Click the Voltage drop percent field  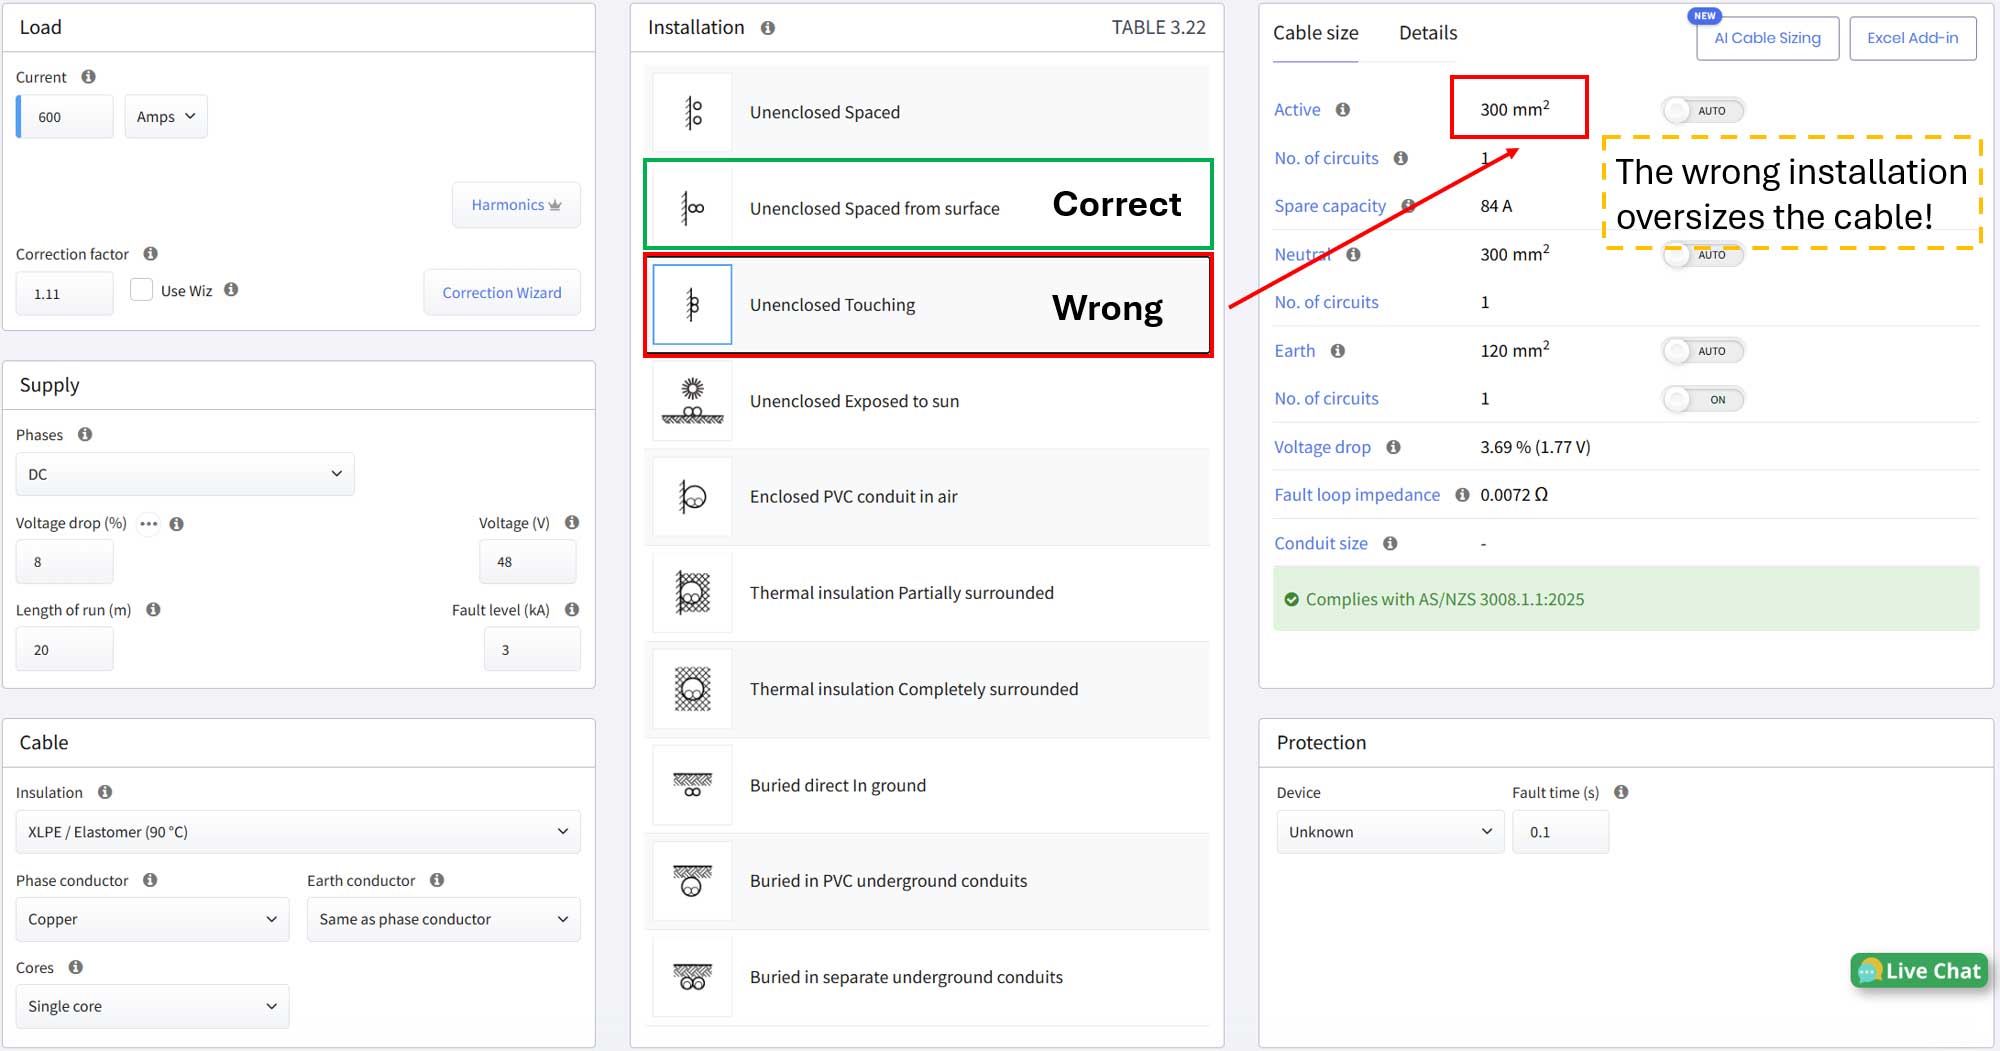tap(64, 562)
